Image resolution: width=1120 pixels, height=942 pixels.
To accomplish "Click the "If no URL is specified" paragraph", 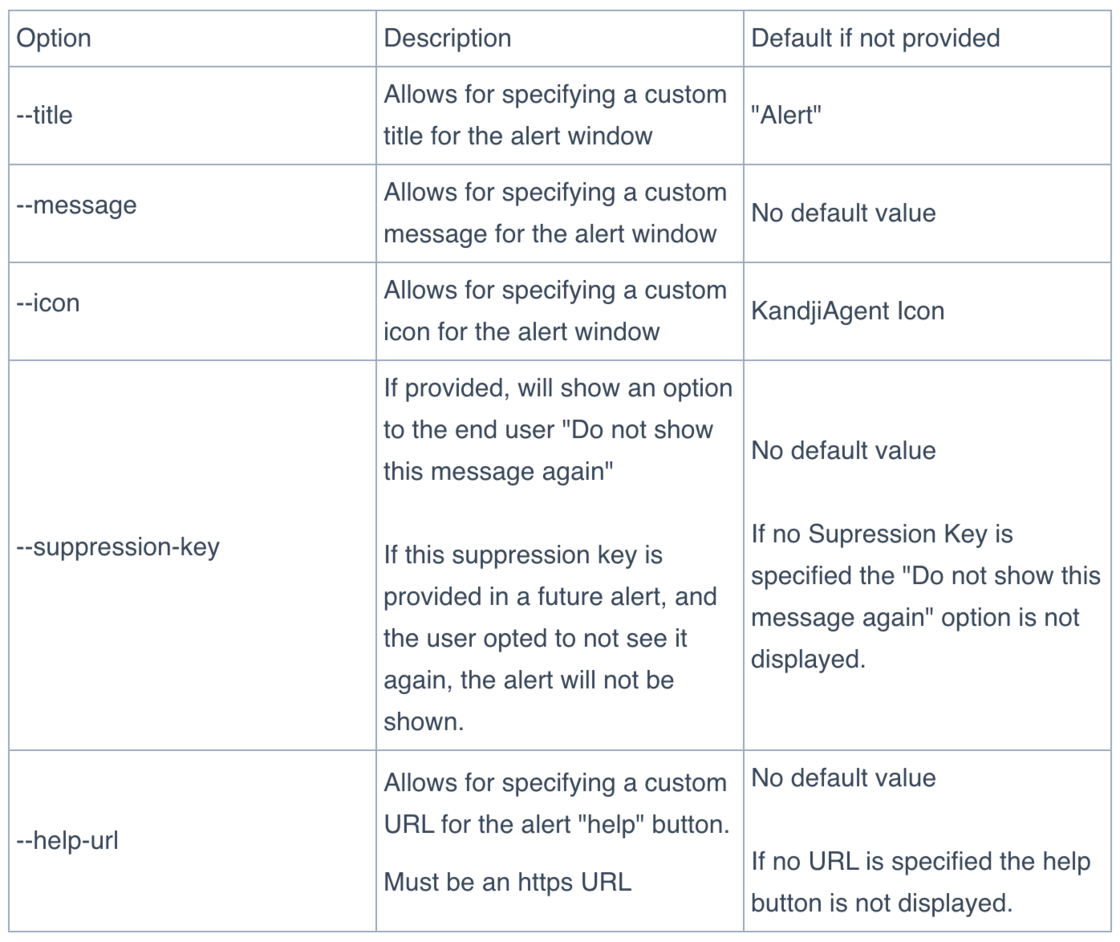I will coord(920,882).
